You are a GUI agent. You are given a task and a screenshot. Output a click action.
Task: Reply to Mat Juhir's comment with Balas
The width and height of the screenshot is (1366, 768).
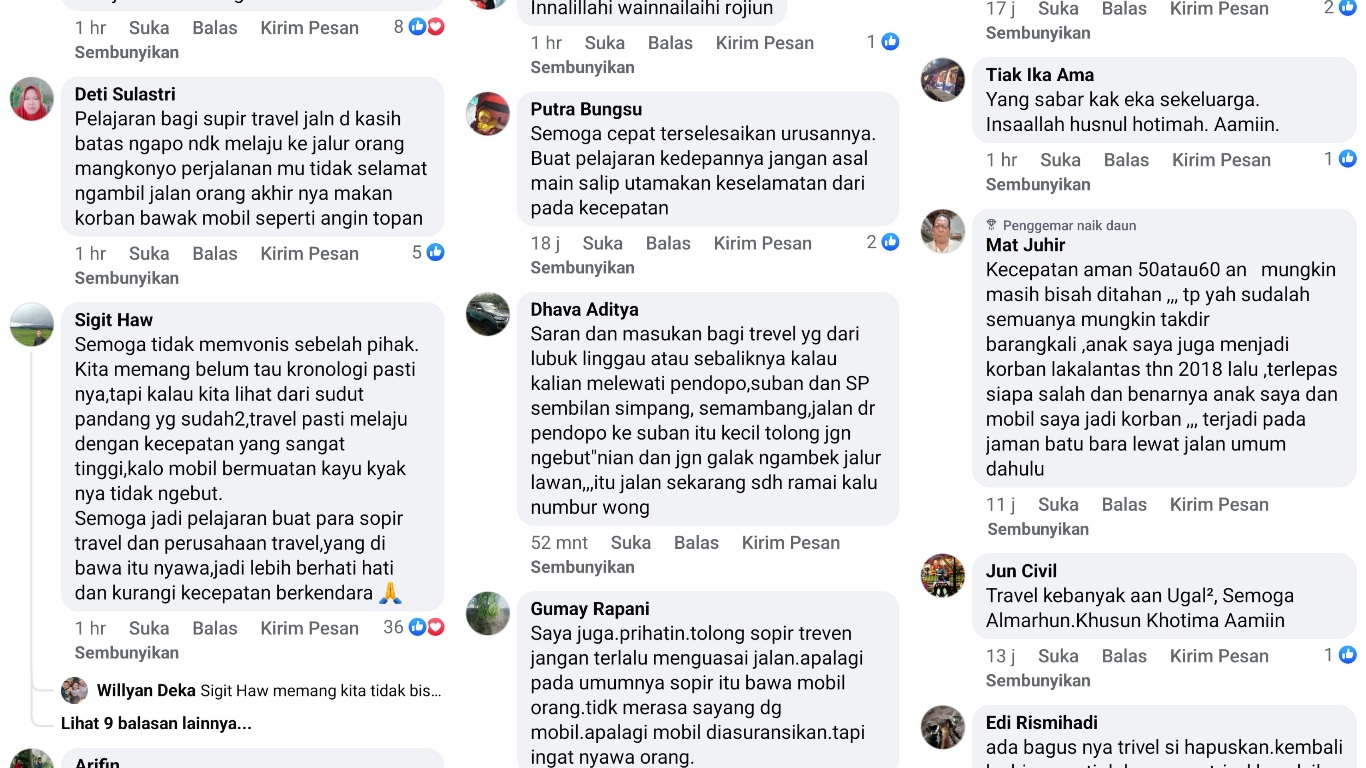tap(1124, 504)
